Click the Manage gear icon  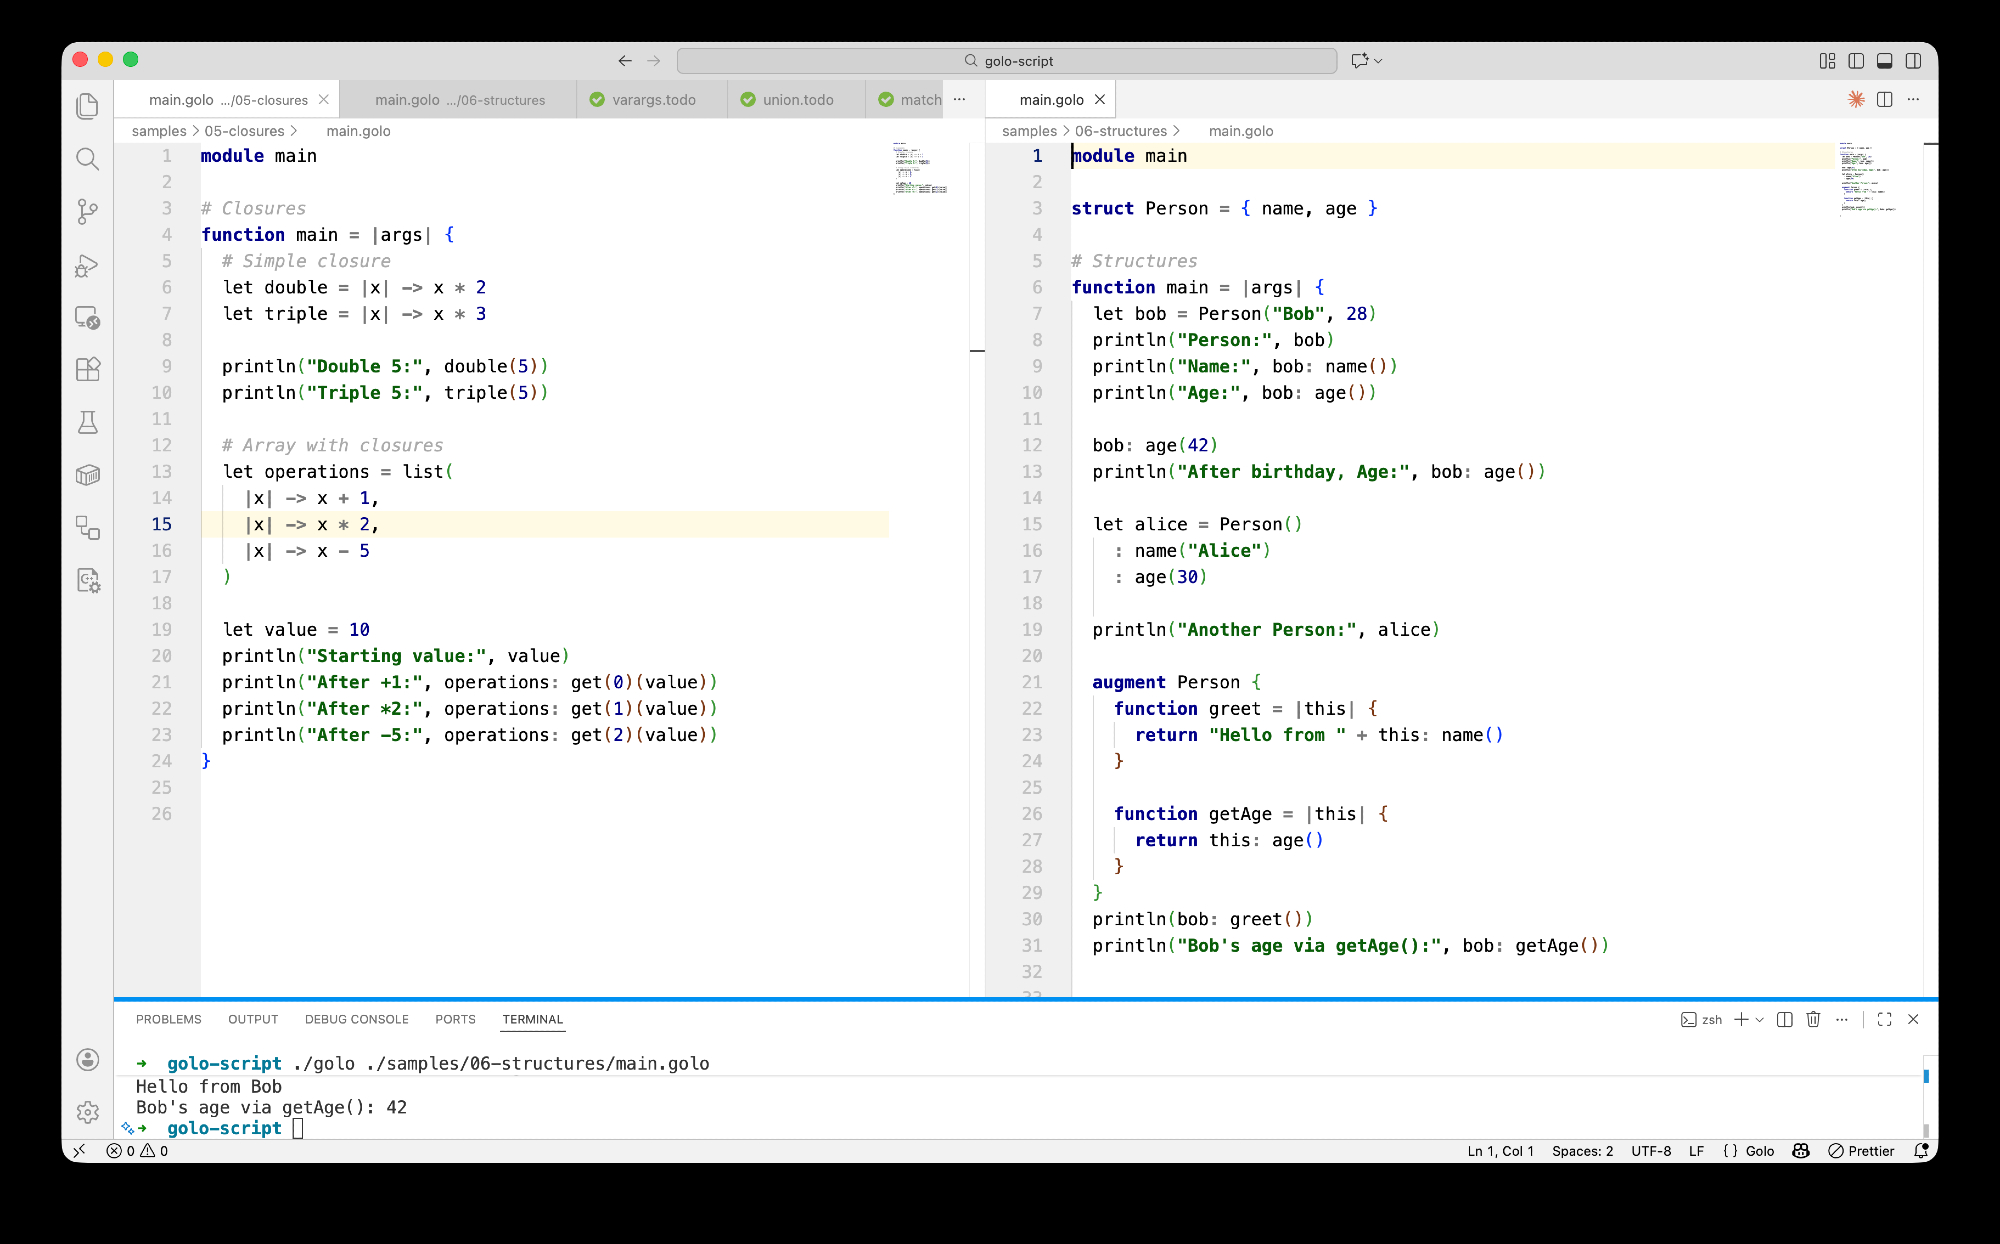tap(88, 1111)
